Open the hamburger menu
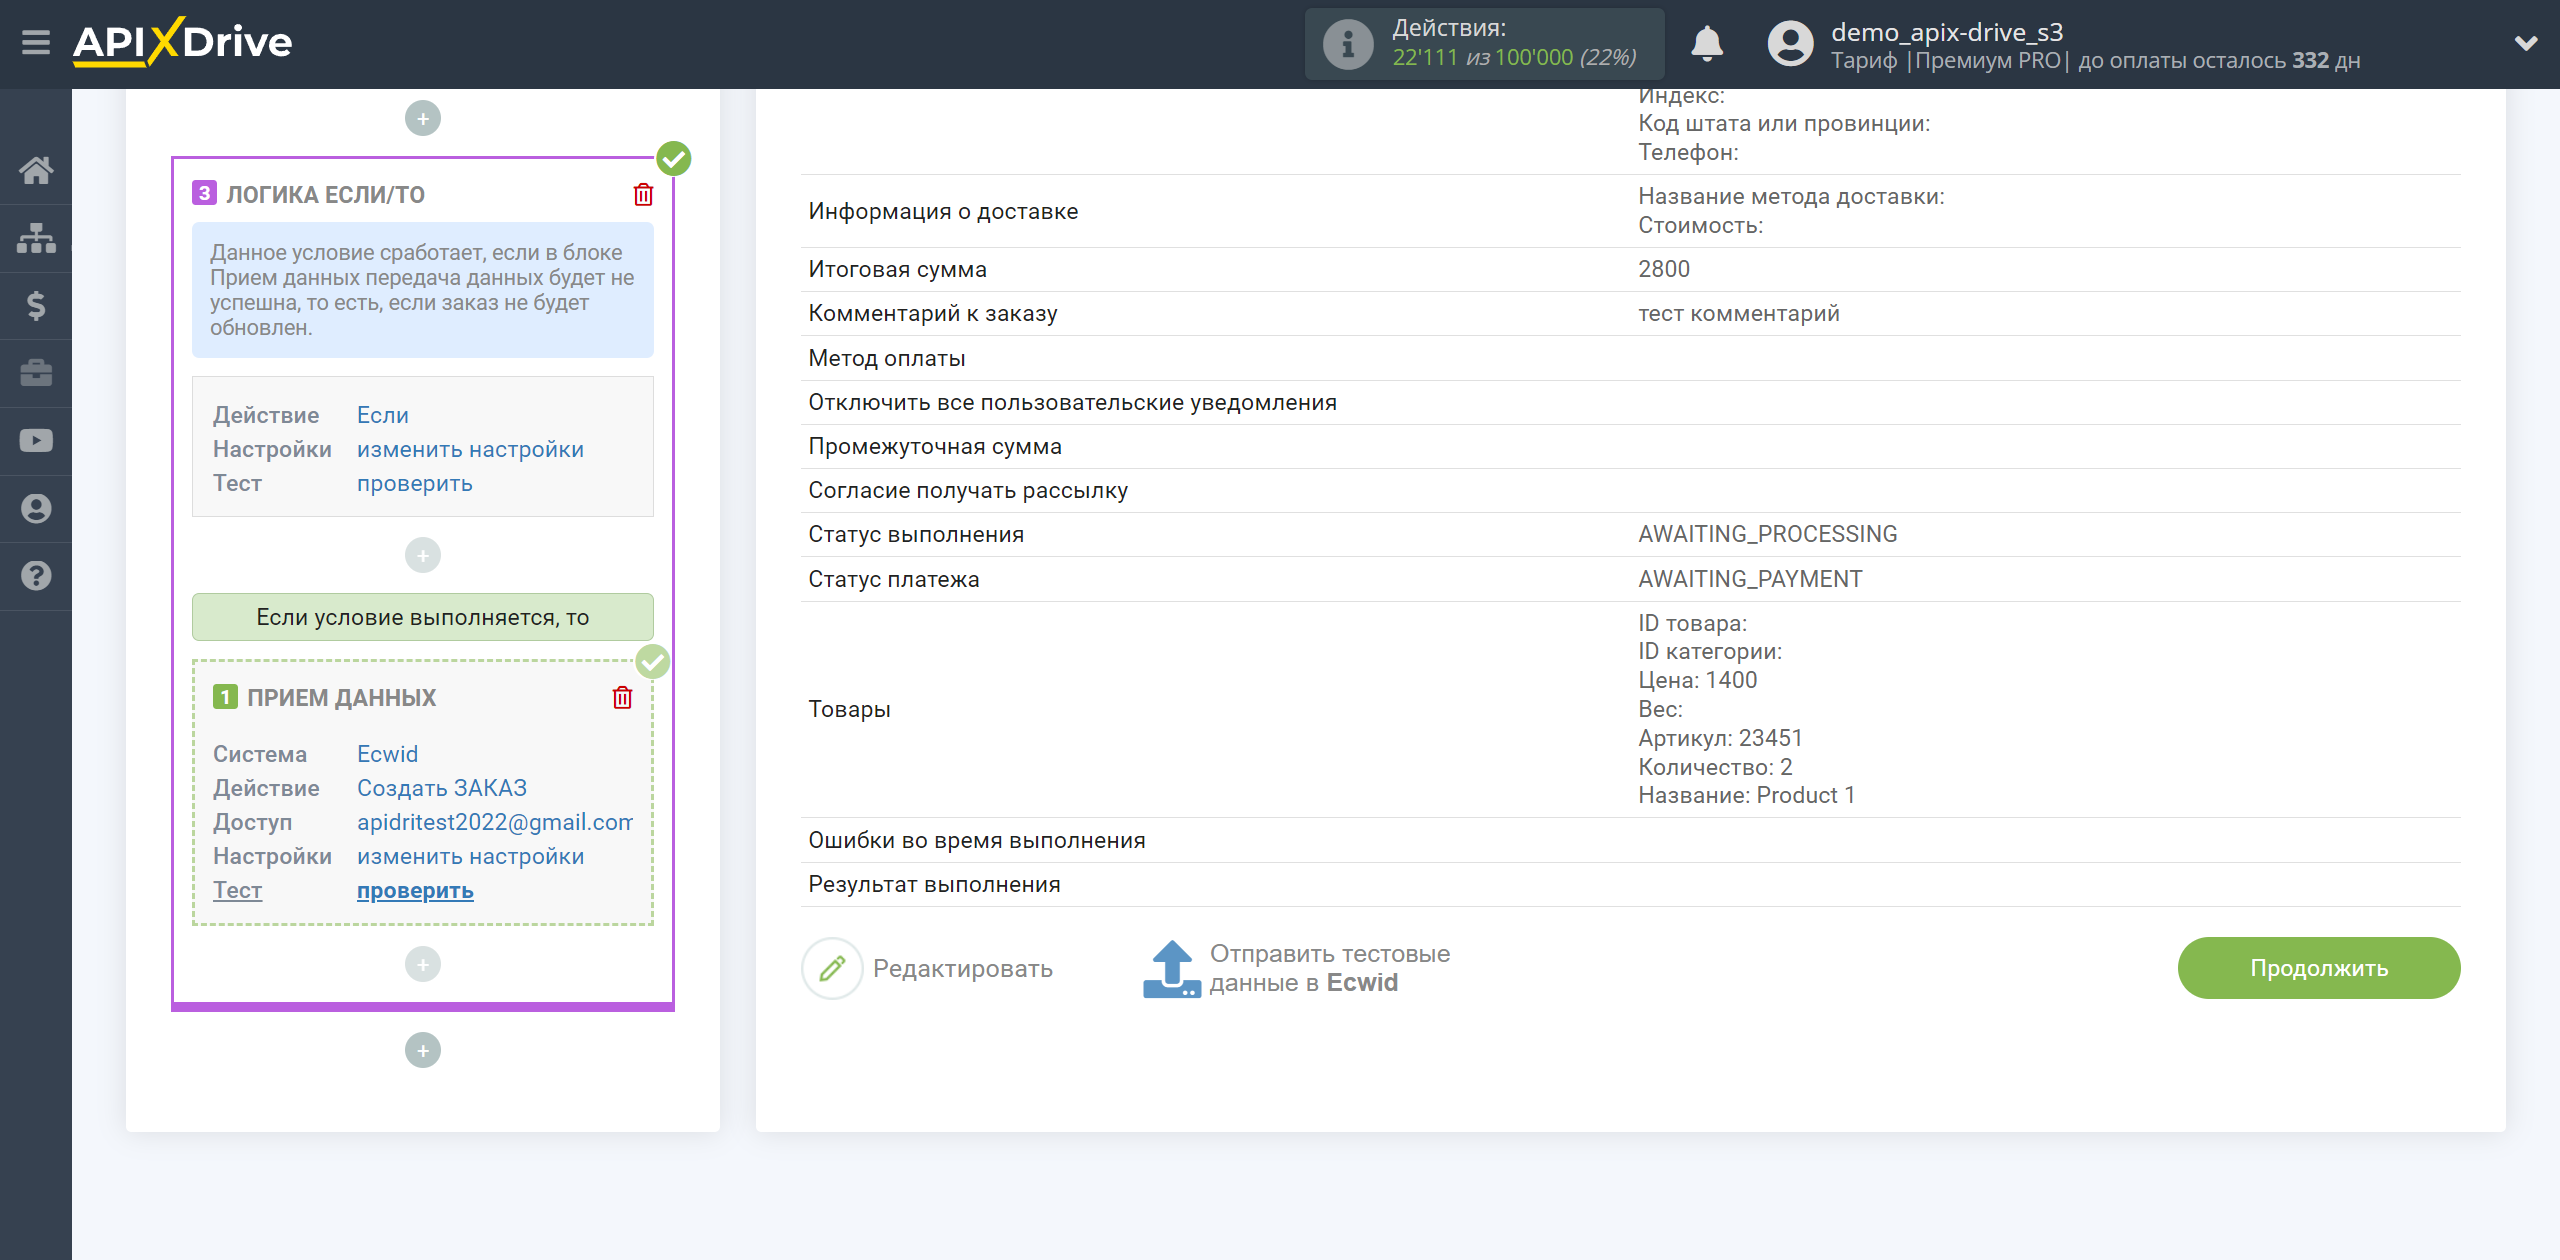This screenshot has width=2560, height=1260. click(36, 43)
